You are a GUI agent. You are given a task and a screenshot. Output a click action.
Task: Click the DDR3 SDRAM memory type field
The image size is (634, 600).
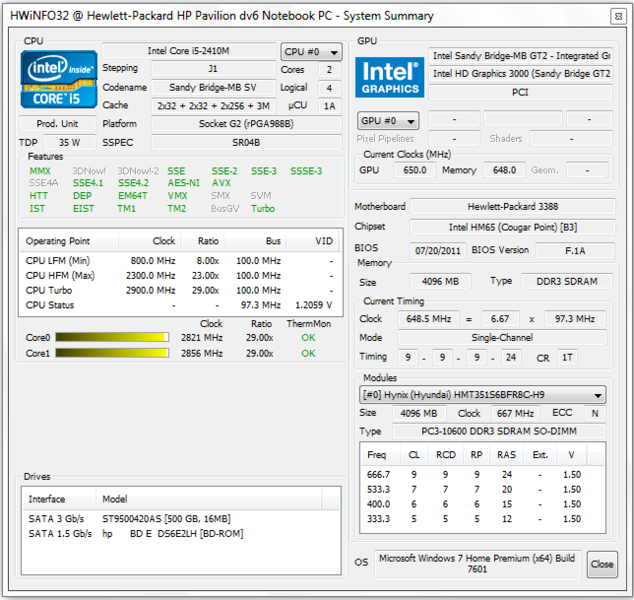[567, 281]
